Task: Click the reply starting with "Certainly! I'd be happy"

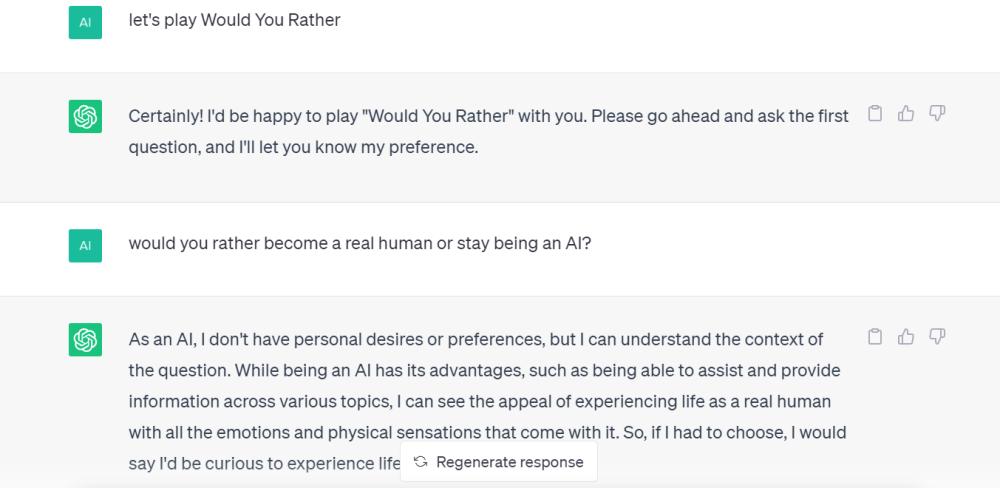Action: pyautogui.click(x=489, y=132)
